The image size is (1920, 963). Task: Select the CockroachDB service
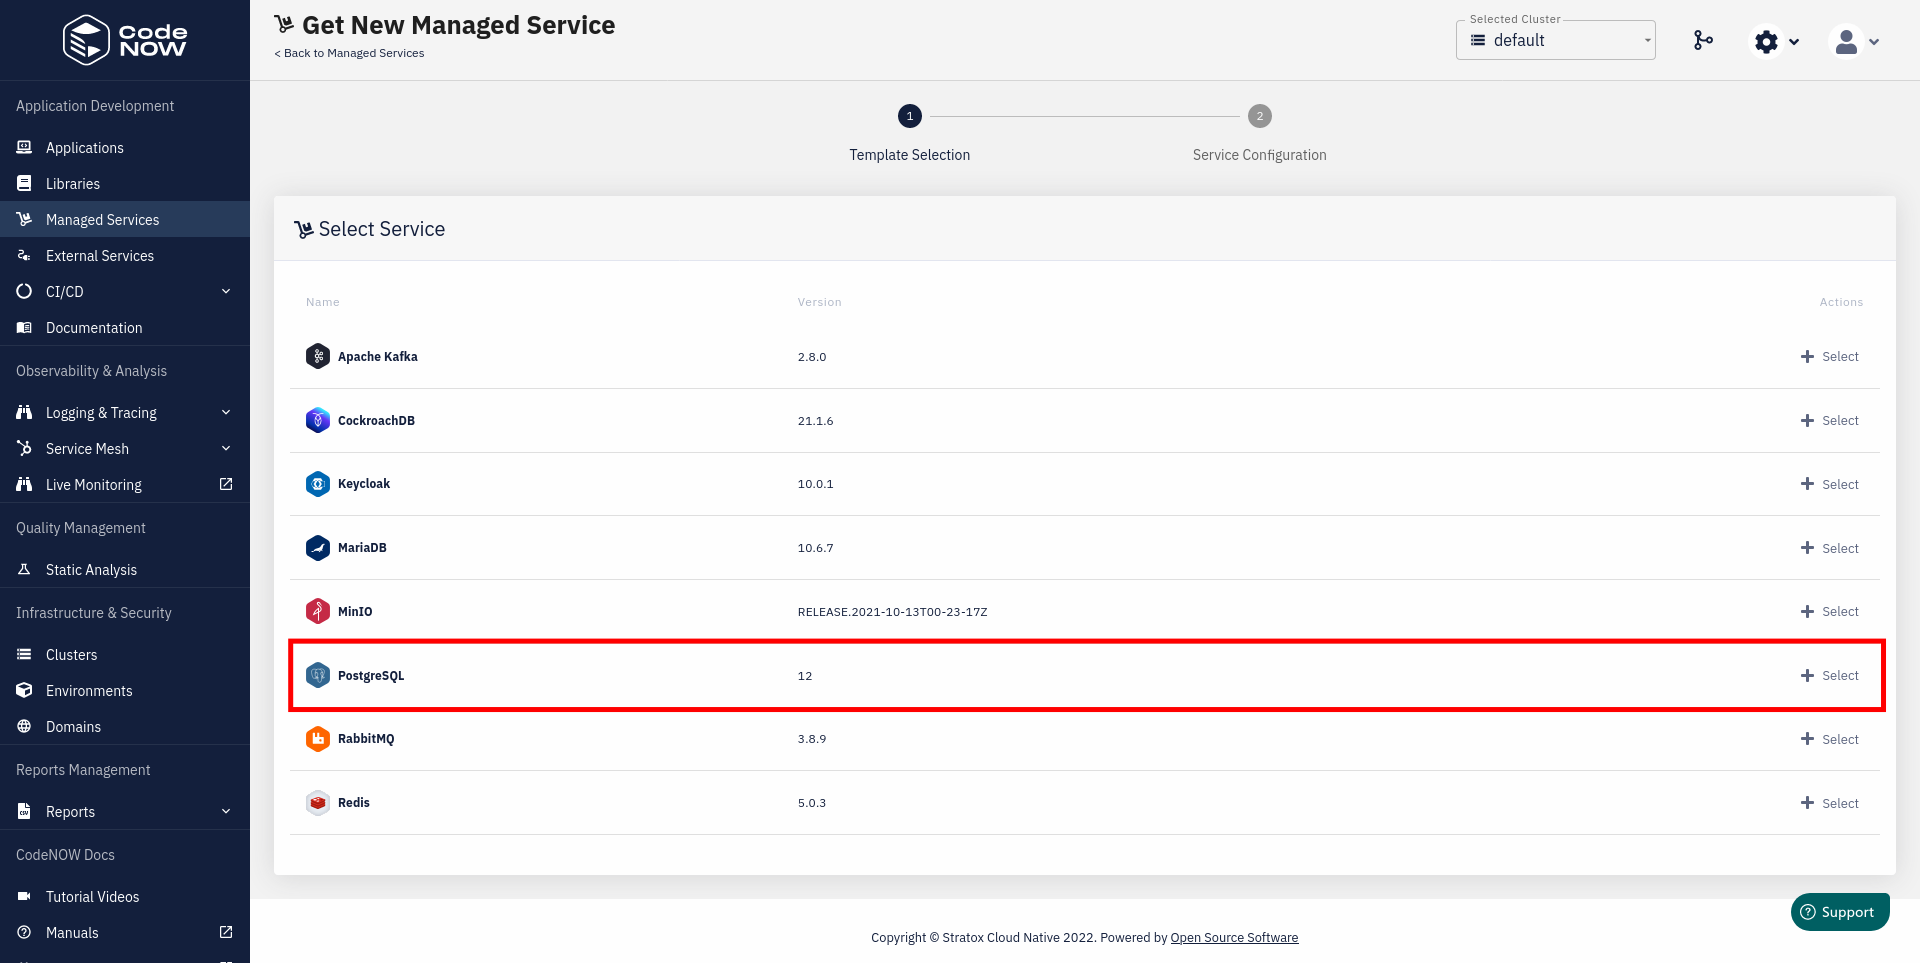pyautogui.click(x=1830, y=421)
